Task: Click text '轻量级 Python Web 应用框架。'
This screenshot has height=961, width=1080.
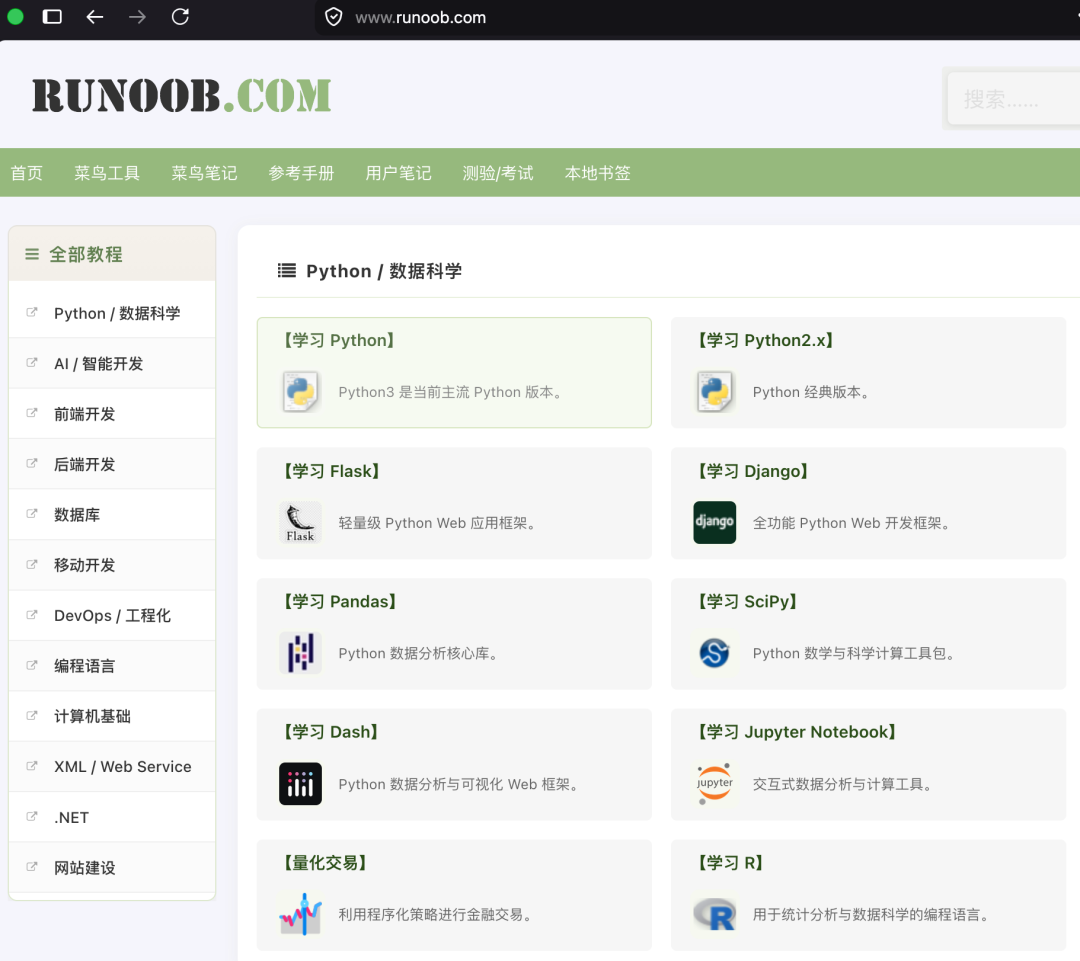Action: (x=439, y=523)
